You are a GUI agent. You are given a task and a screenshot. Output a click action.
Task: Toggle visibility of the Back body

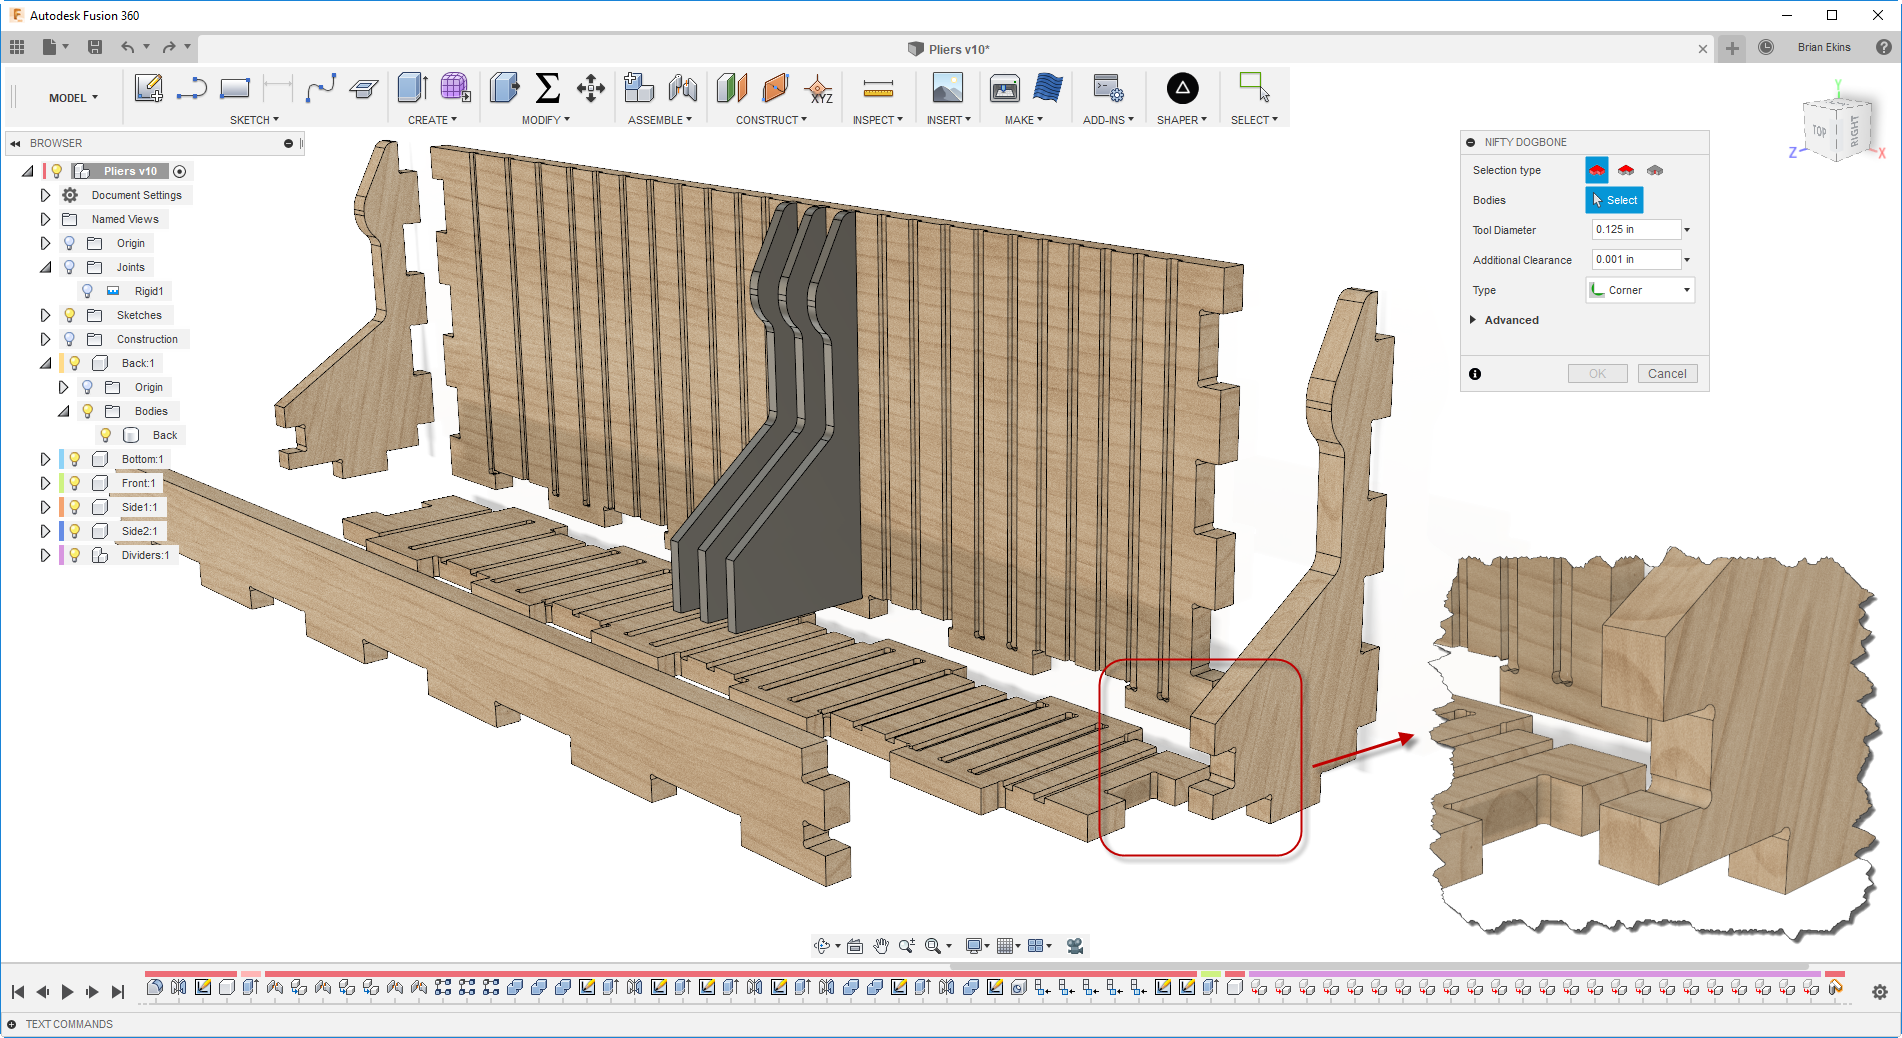click(106, 435)
